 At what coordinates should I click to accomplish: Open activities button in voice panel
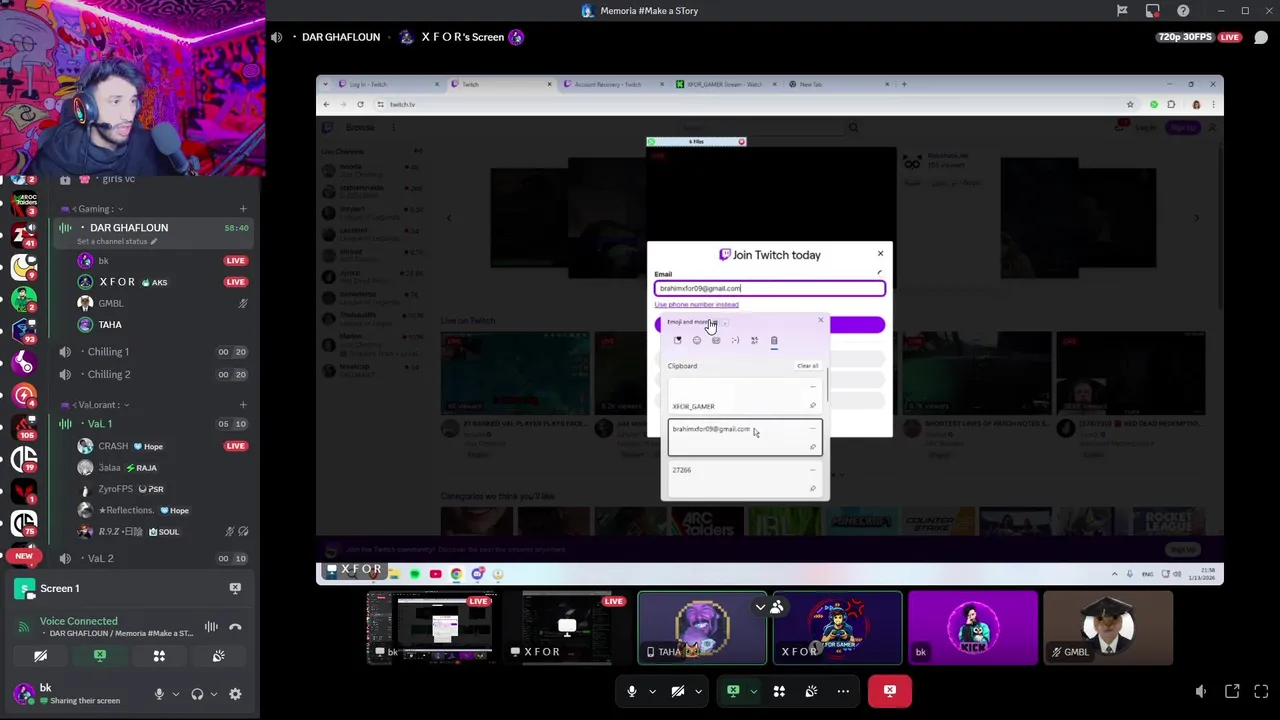click(x=159, y=656)
